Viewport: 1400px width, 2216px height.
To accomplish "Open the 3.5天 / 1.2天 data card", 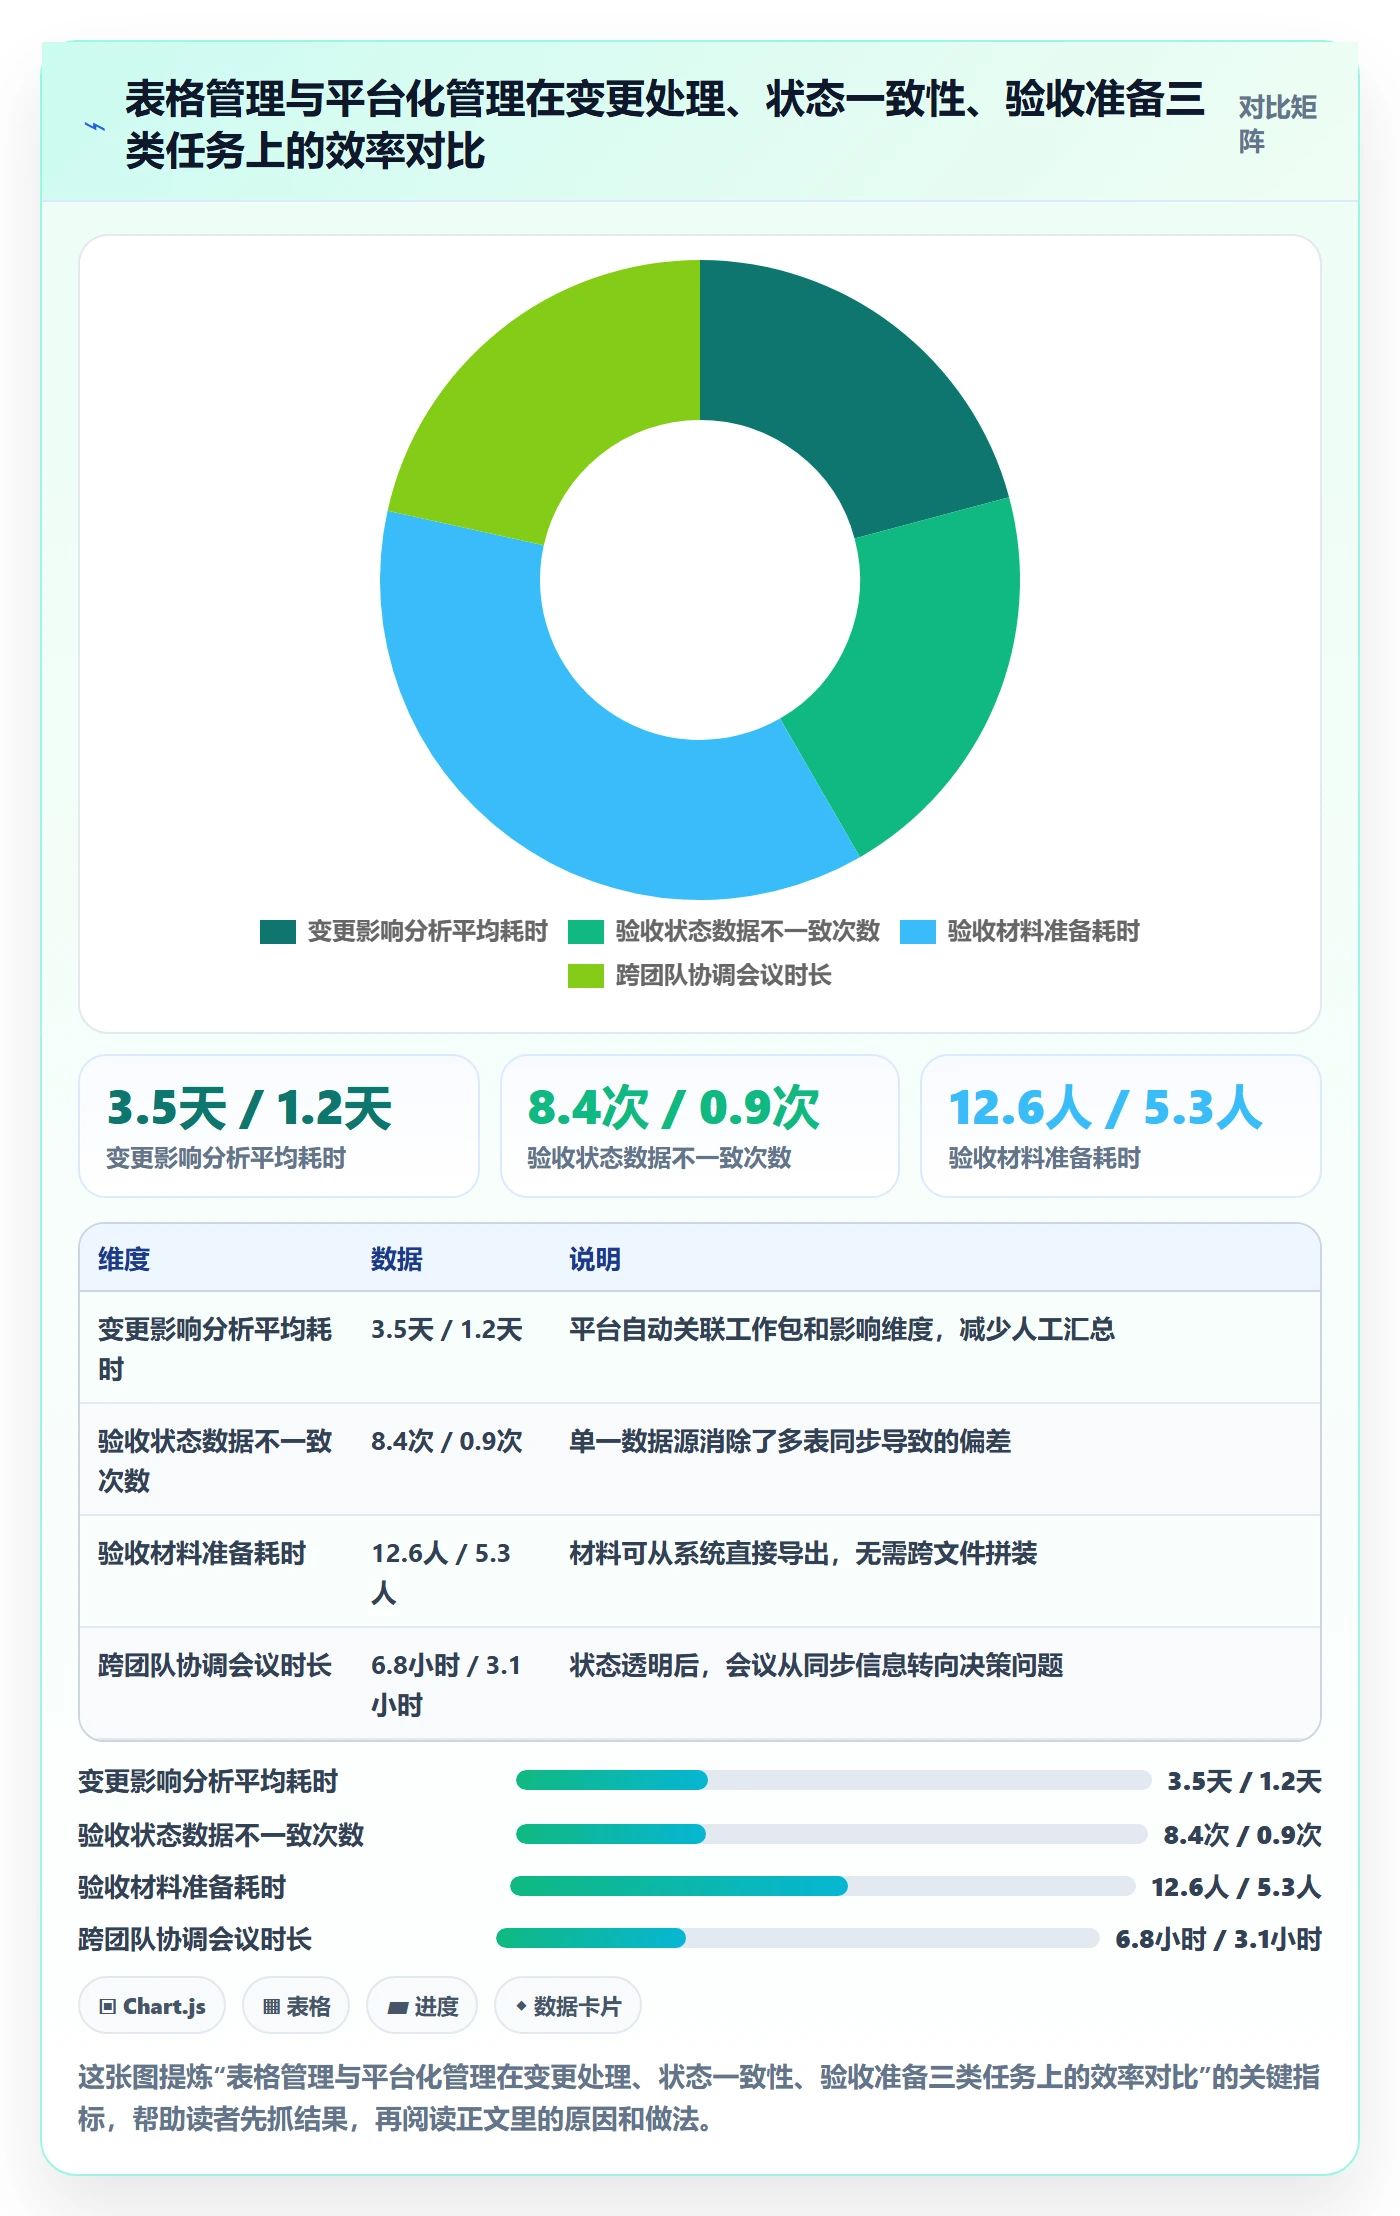I will click(279, 1126).
